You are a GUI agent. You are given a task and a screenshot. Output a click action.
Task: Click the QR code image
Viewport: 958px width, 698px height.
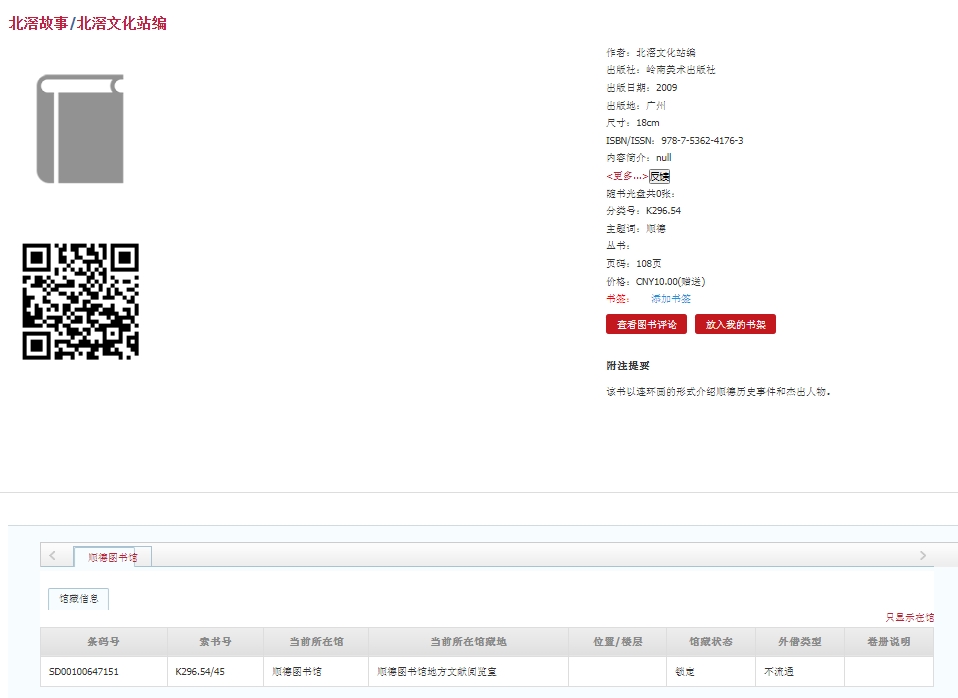81,301
